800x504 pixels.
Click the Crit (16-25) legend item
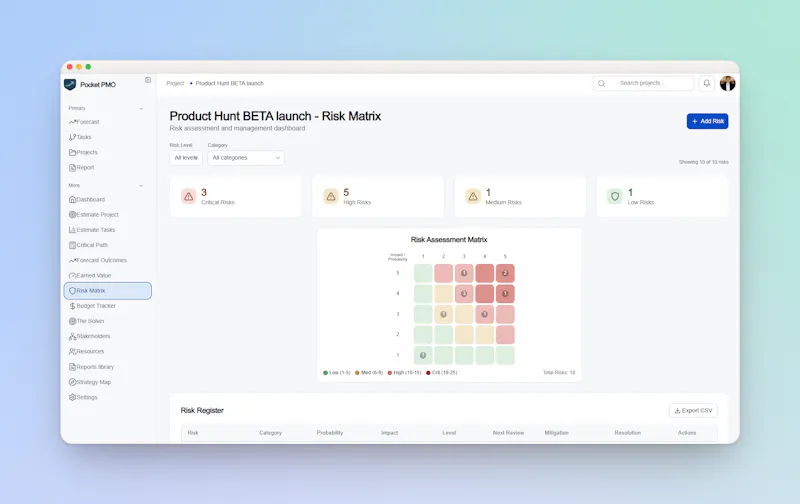442,373
